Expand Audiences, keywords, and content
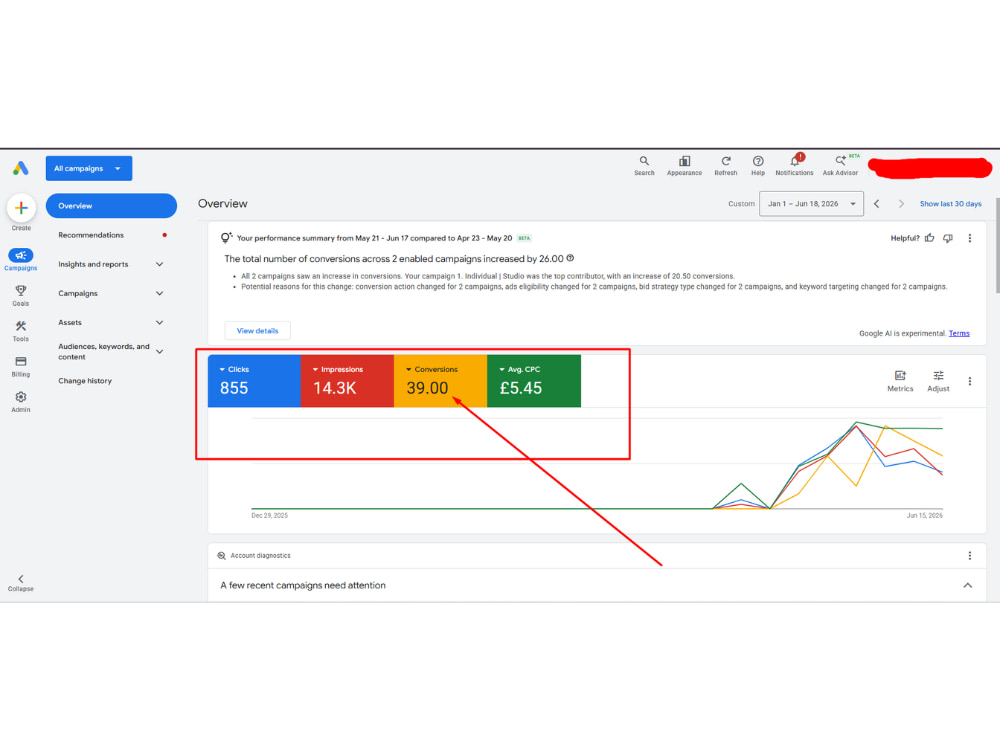 (110, 351)
